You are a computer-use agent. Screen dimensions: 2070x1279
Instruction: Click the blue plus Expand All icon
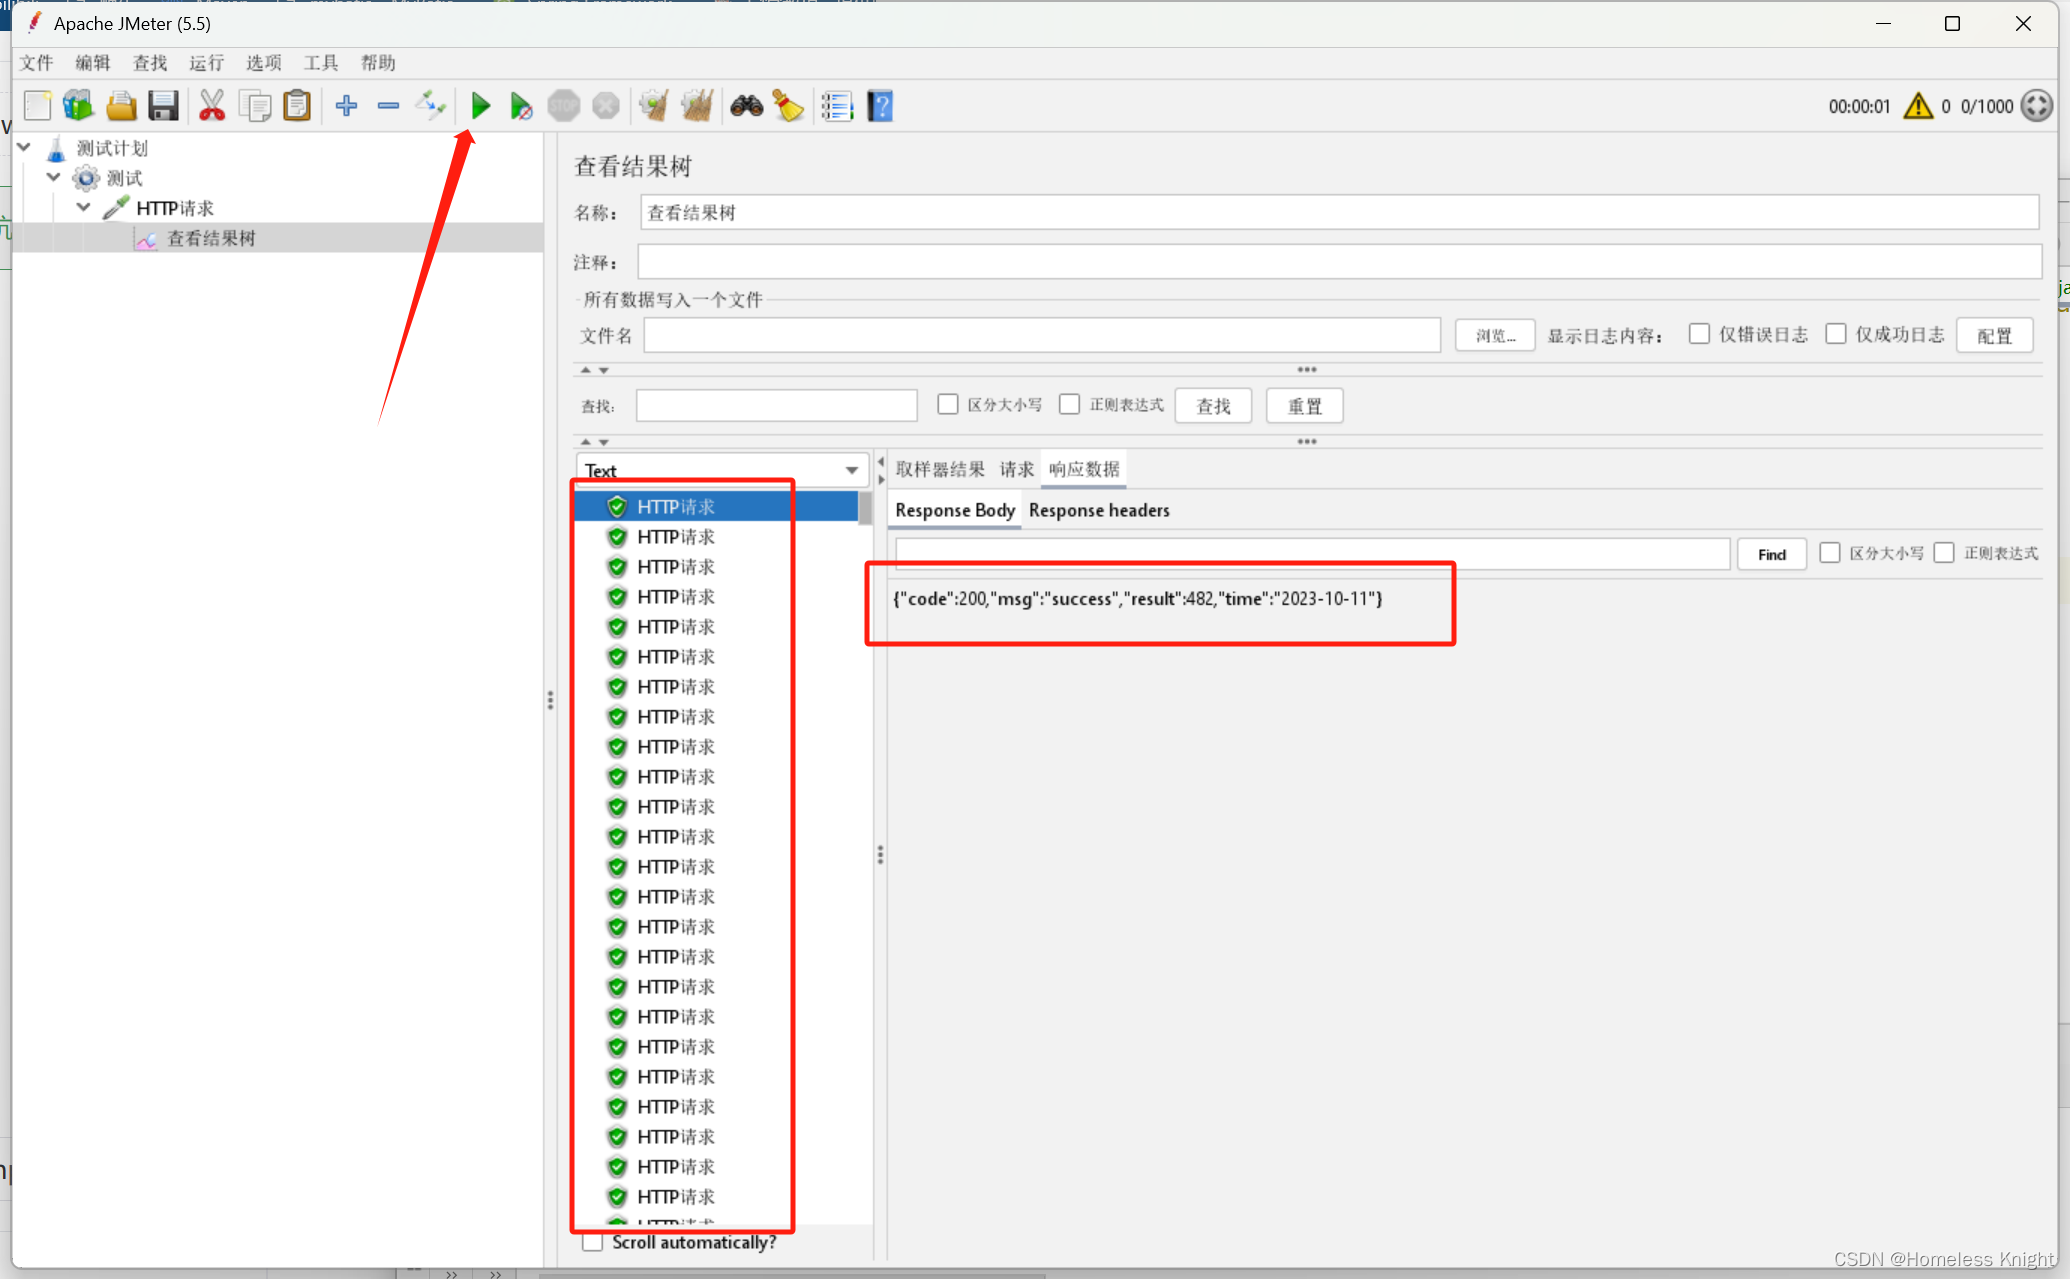point(347,106)
